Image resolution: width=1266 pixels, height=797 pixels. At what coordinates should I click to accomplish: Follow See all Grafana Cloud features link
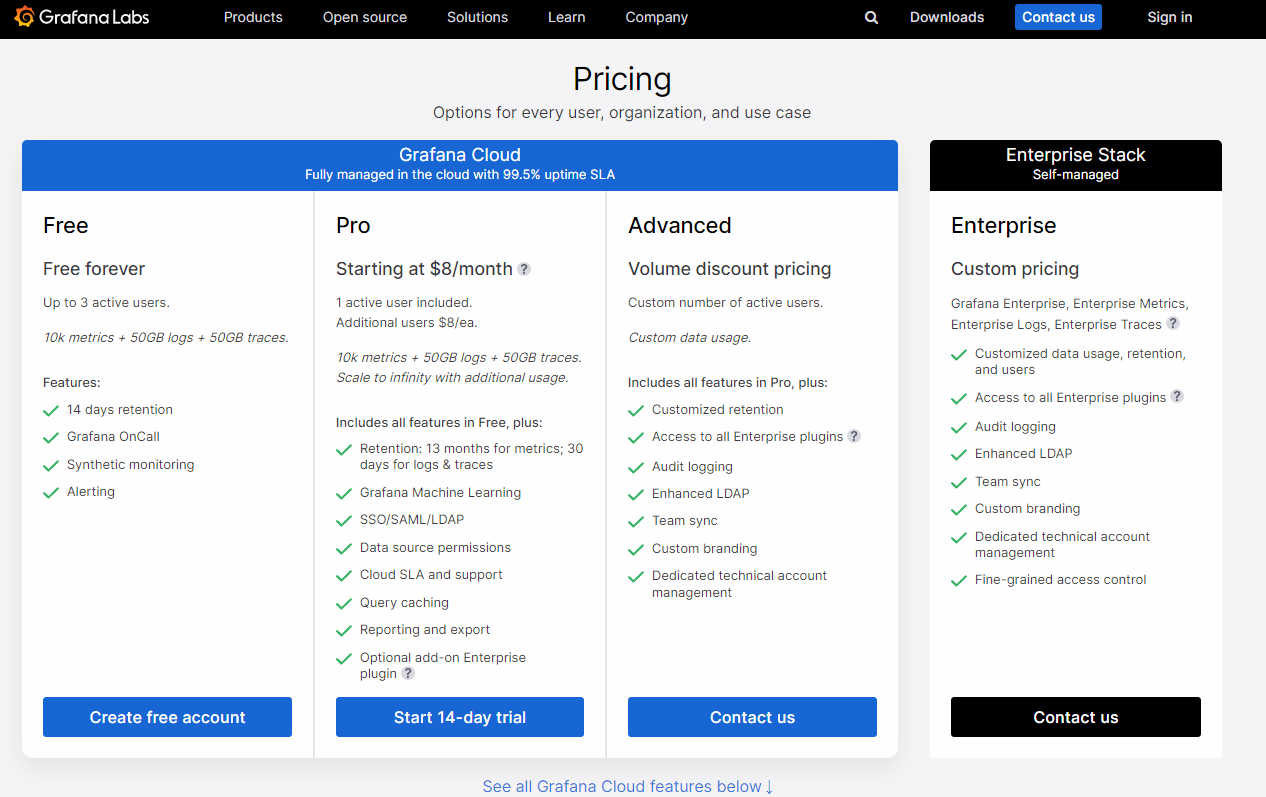627,786
